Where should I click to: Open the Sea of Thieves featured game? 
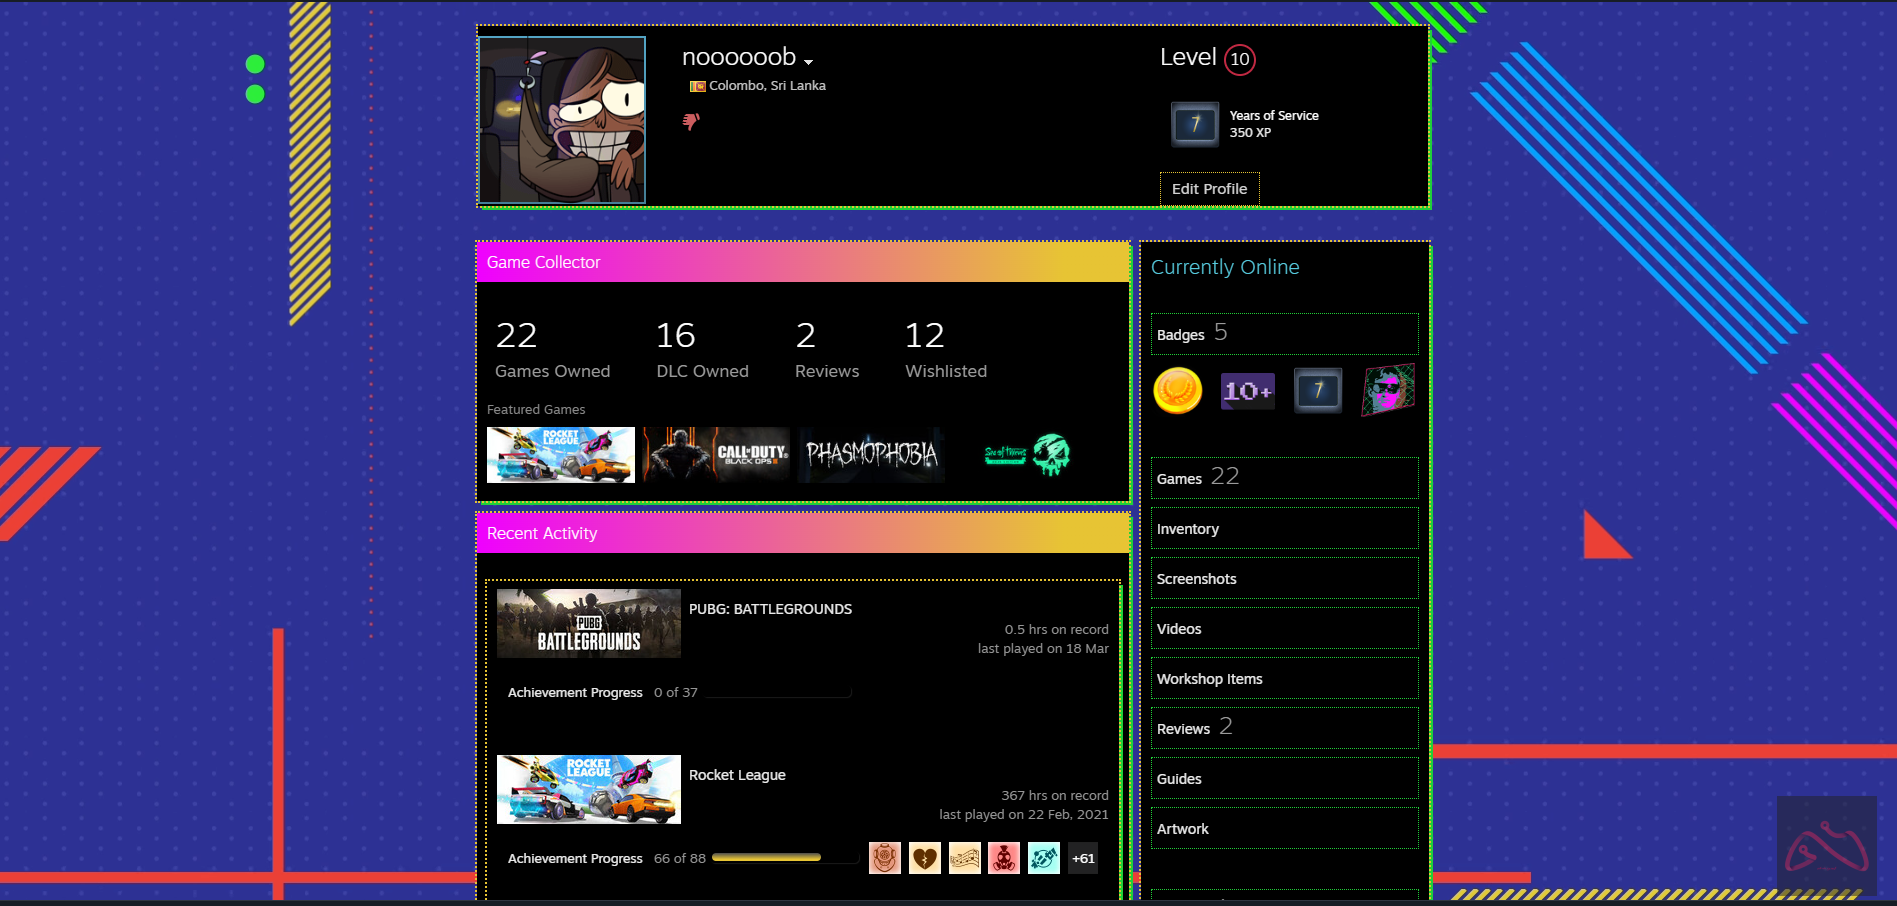point(1027,455)
